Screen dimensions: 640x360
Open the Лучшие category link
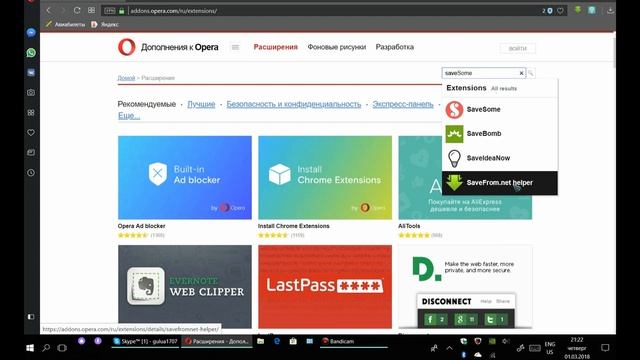pos(201,104)
